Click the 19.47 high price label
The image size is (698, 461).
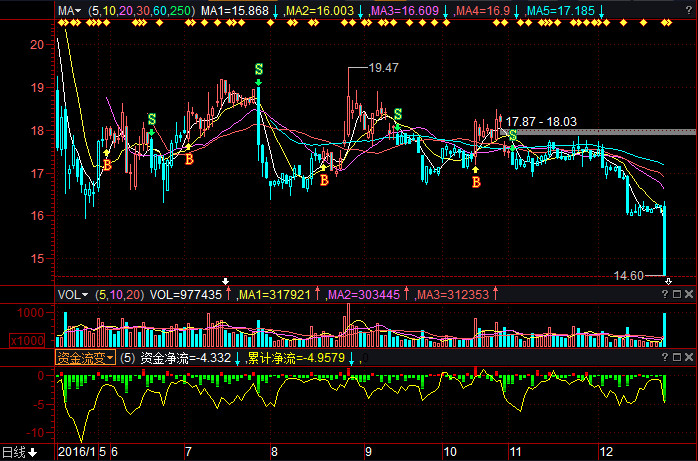coord(383,68)
